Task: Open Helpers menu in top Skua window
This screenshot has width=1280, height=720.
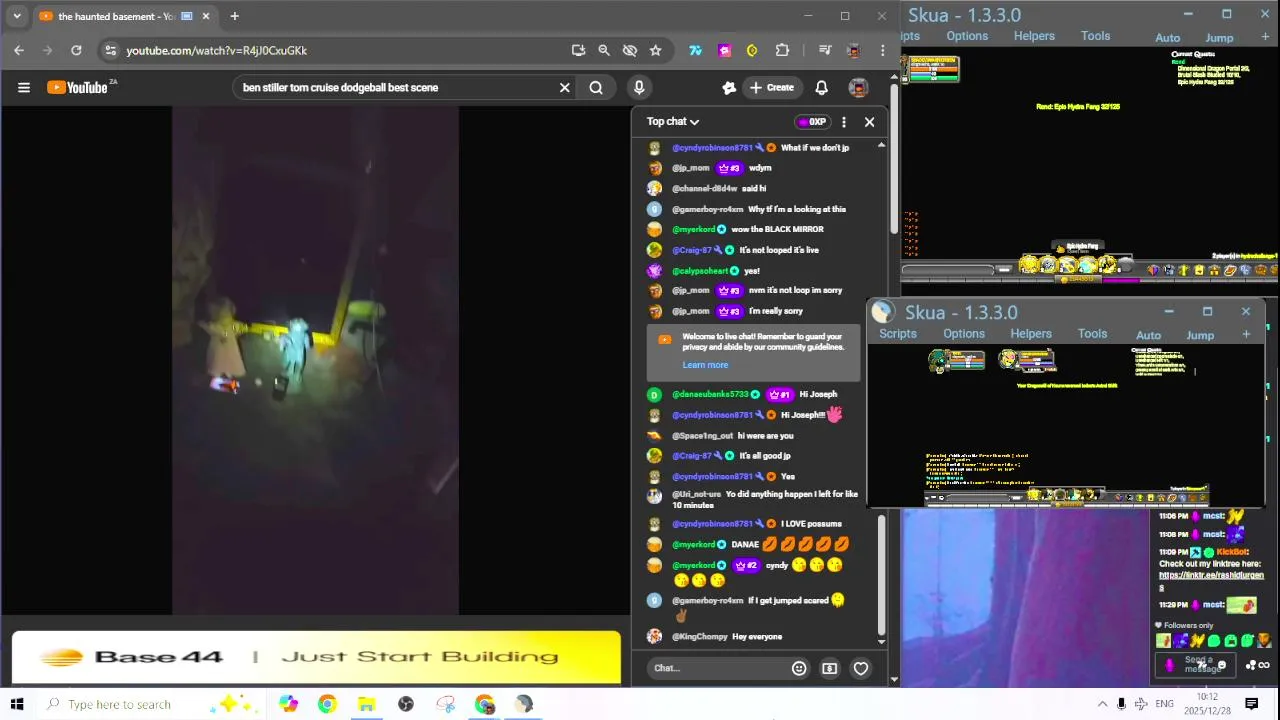Action: [x=1034, y=36]
